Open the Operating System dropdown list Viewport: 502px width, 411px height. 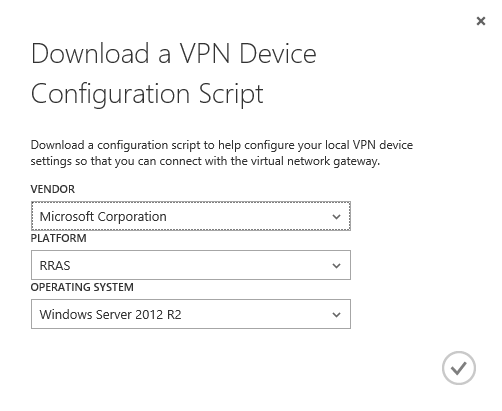click(191, 314)
